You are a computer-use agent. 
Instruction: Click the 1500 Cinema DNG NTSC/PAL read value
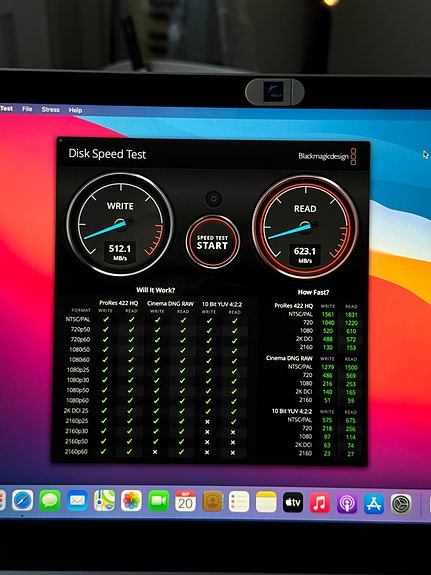point(351,367)
